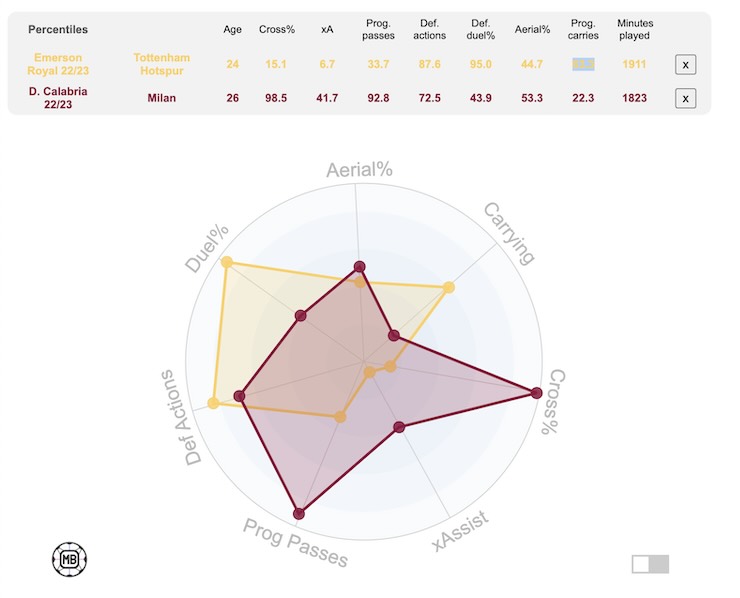Flip the toggle switch below the radar
This screenshot has width=740, height=598.
[650, 565]
